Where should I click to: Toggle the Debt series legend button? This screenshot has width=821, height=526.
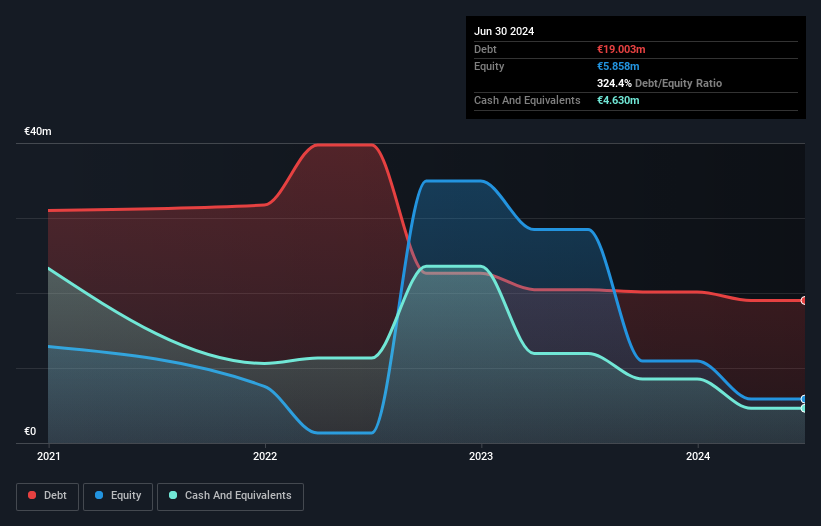coord(48,496)
